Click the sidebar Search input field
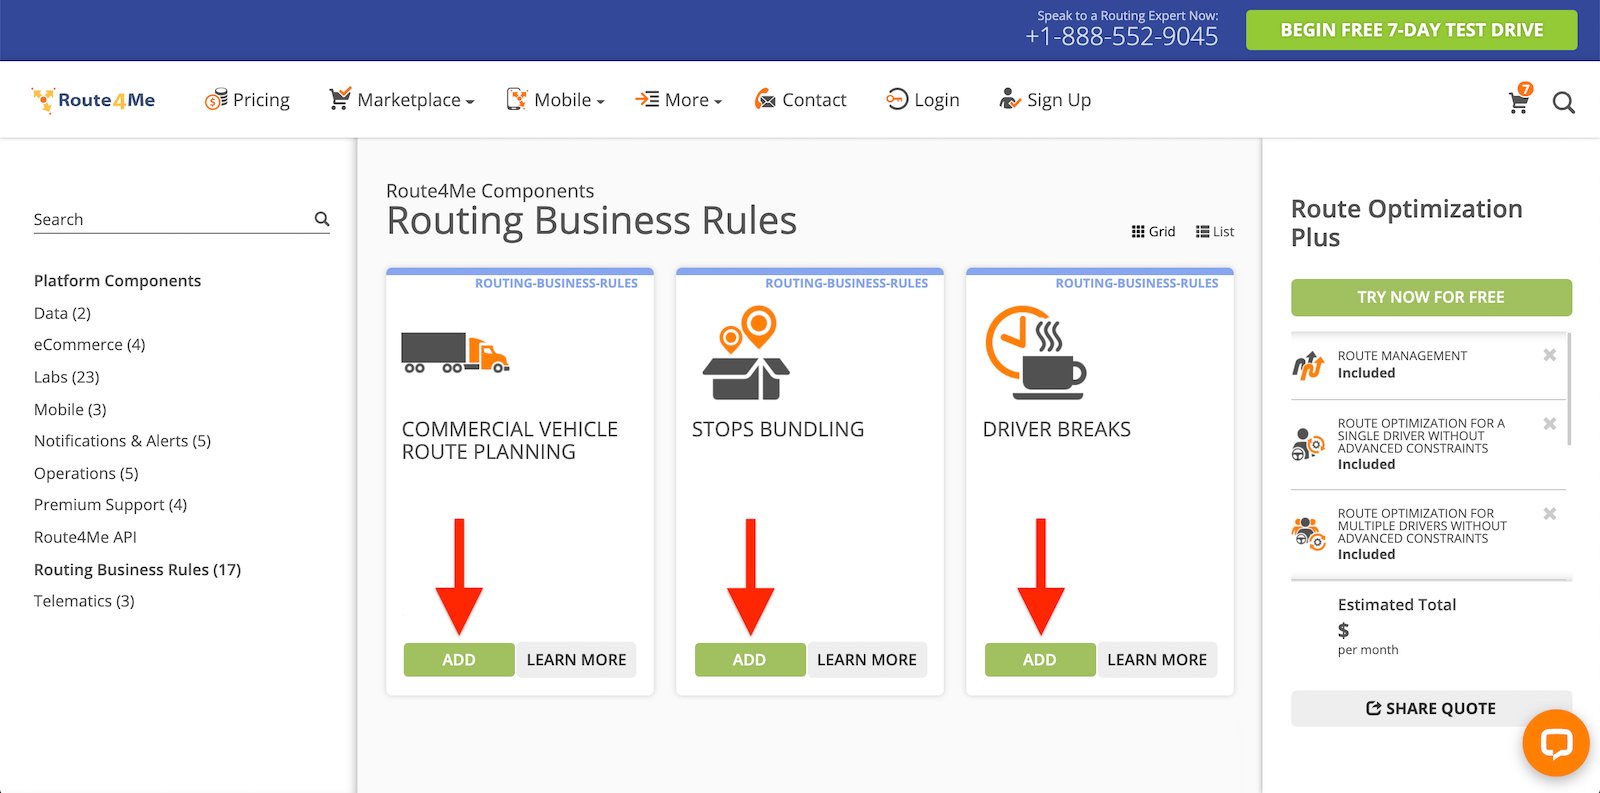Viewport: 1600px width, 793px height. pyautogui.click(x=170, y=219)
